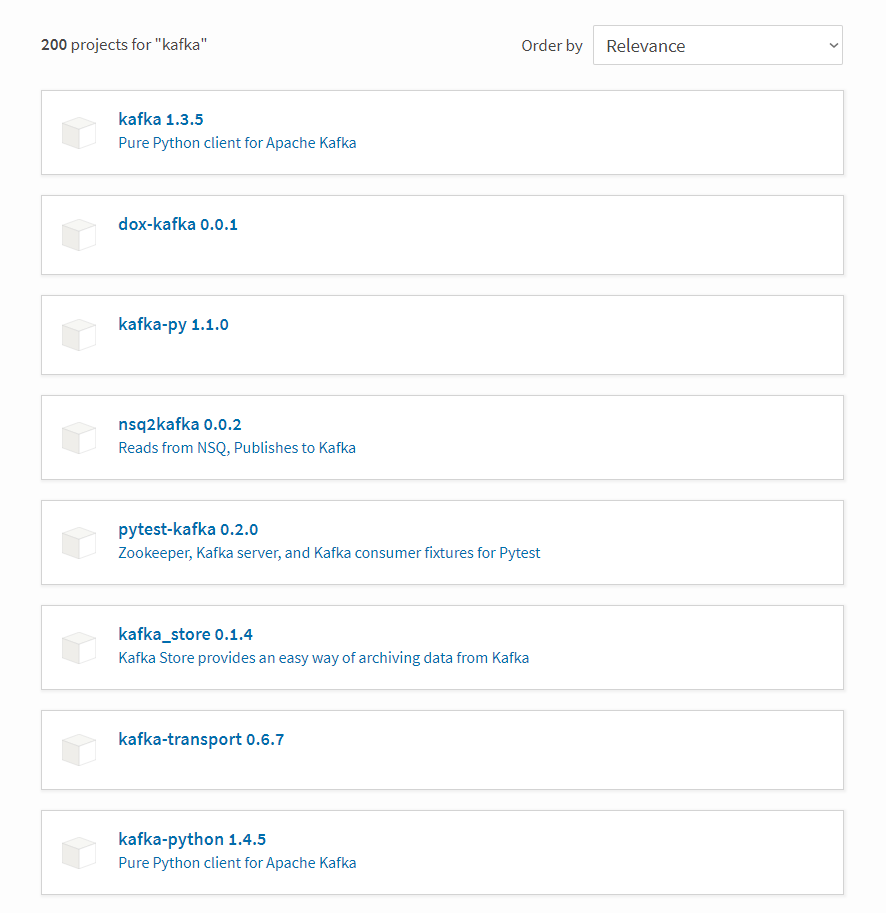The height and width of the screenshot is (913, 886).
Task: Click the '200 projects for "kafka"' text
Action: (x=124, y=45)
